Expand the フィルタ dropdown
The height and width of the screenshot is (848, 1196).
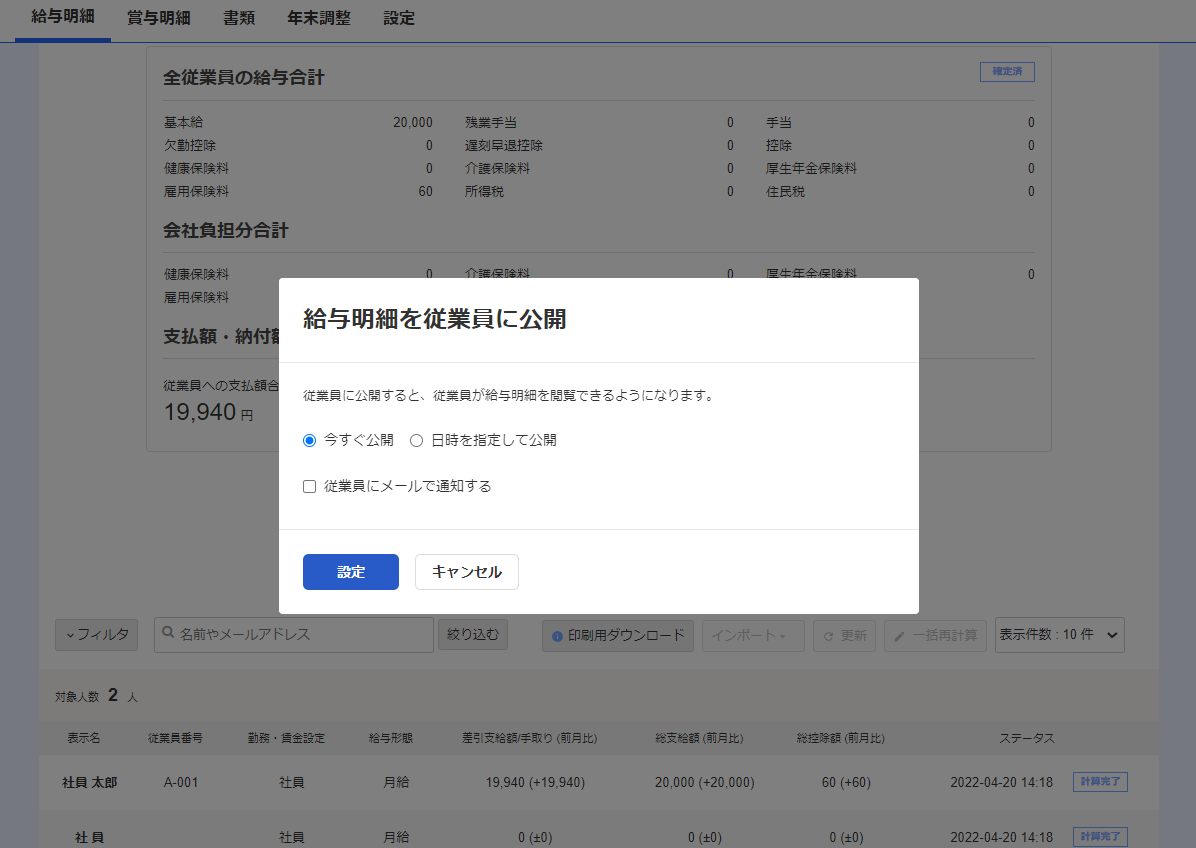[96, 635]
